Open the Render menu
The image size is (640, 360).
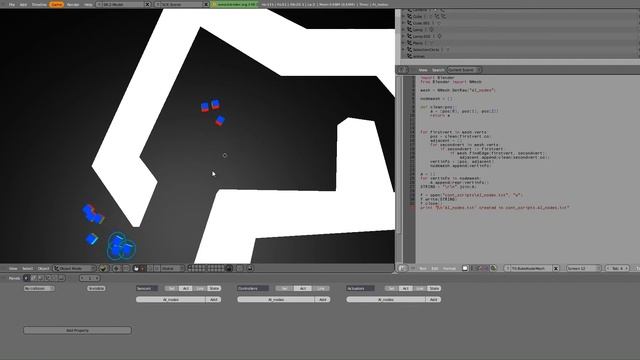[73, 4]
